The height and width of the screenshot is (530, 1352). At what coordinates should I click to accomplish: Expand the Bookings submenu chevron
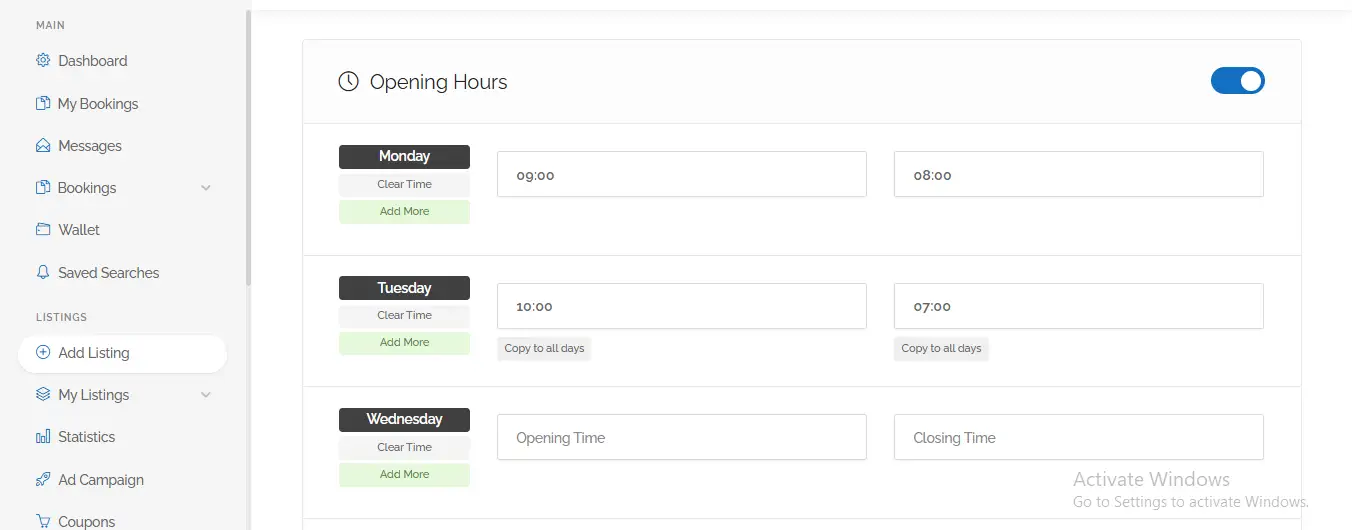pos(206,188)
